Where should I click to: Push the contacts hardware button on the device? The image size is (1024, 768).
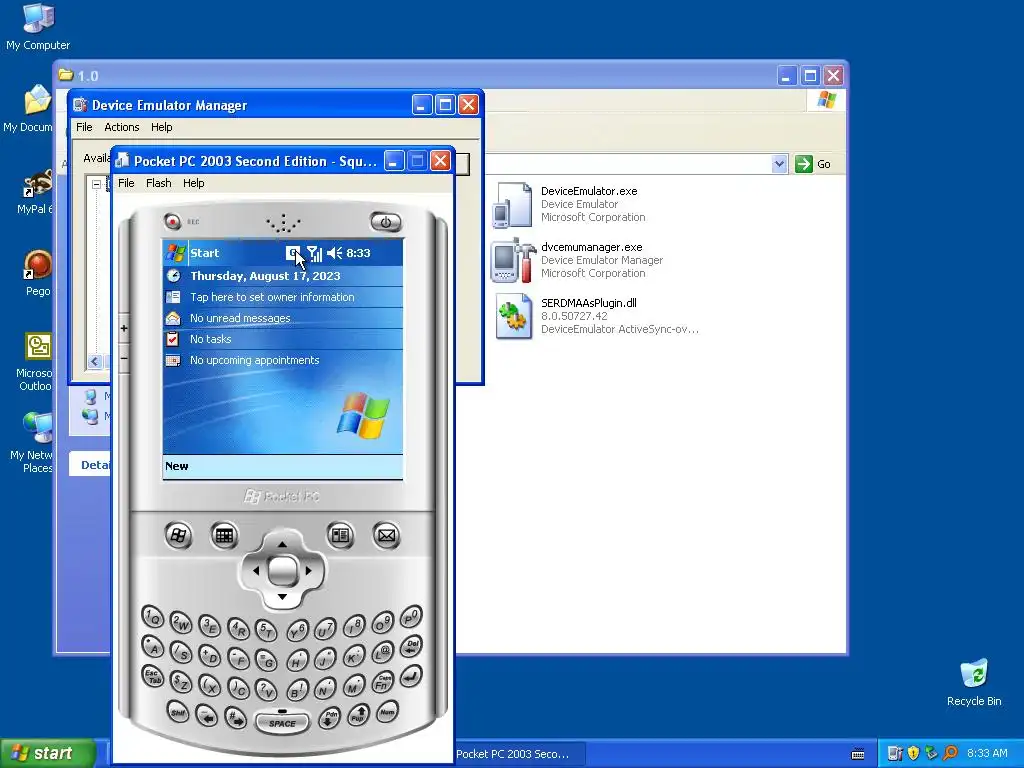(x=340, y=536)
